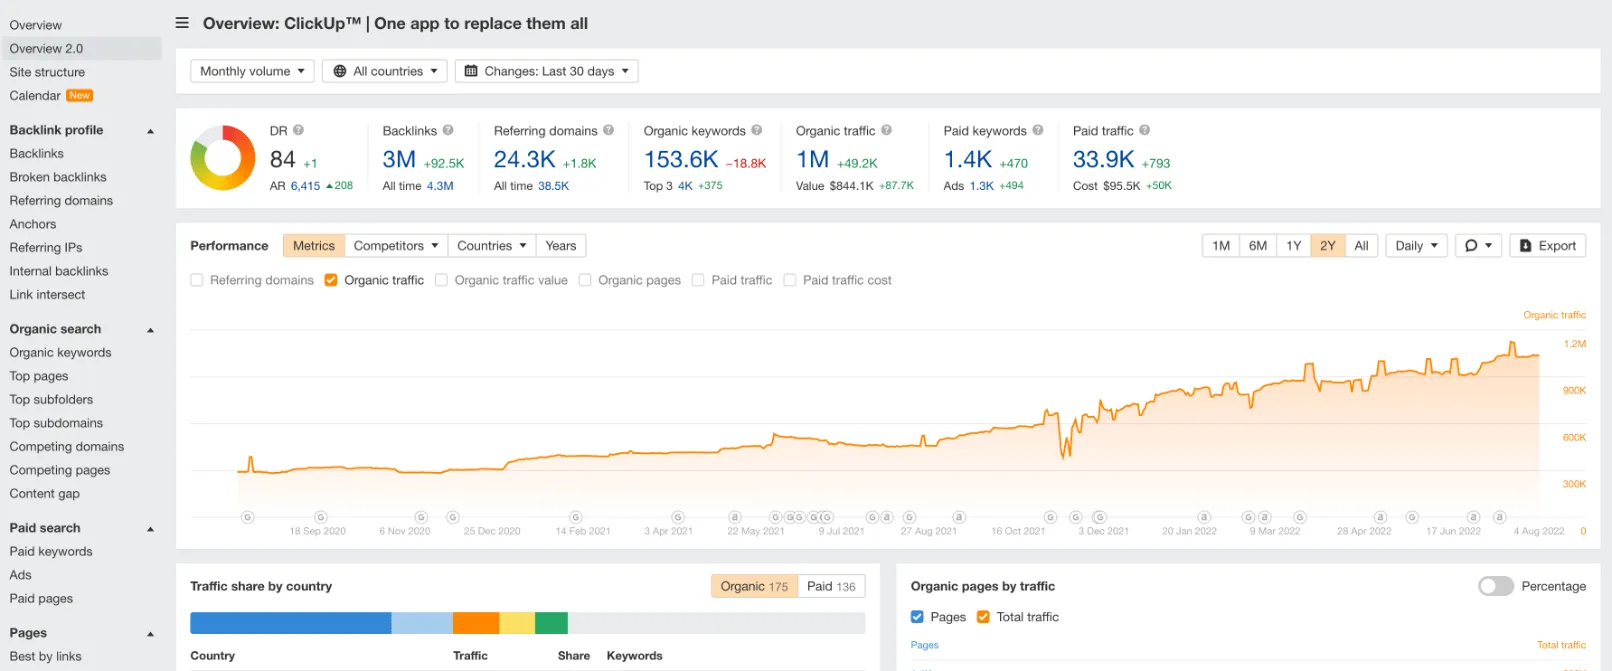
Task: Open Content gap in sidebar
Action: click(x=44, y=494)
